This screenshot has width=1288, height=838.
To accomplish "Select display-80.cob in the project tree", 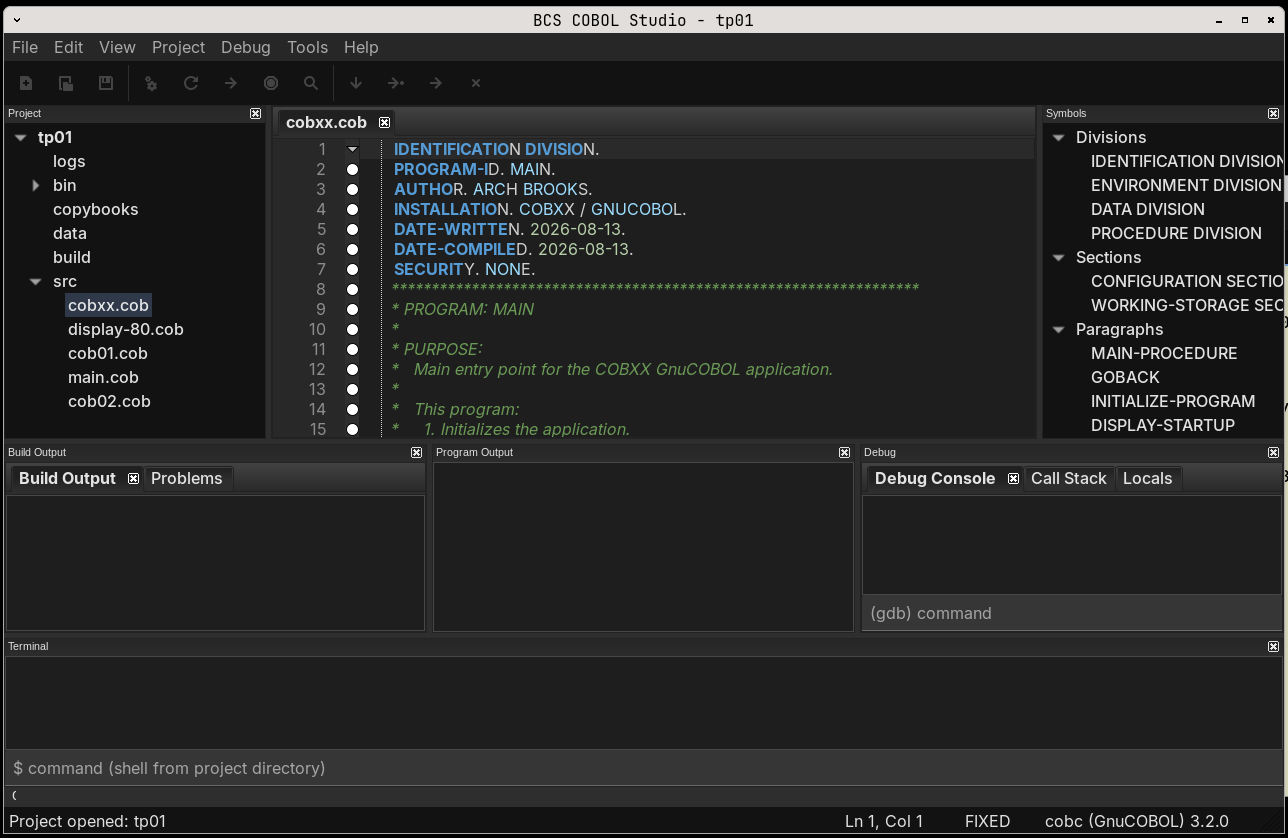I will coord(126,330).
